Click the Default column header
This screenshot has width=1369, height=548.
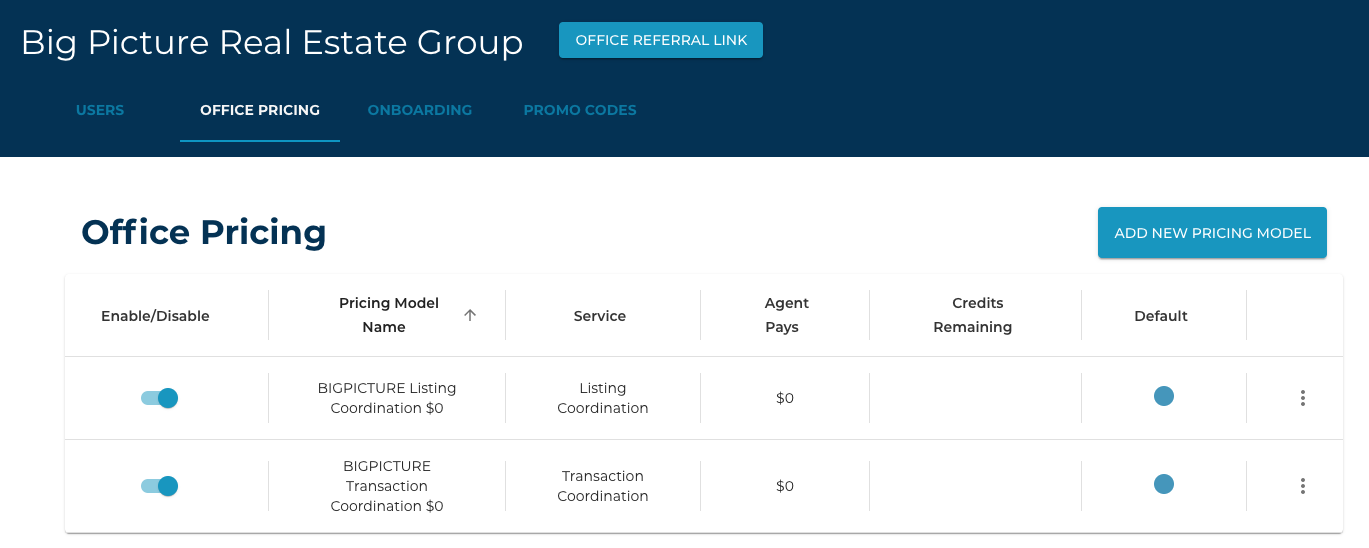click(1161, 316)
